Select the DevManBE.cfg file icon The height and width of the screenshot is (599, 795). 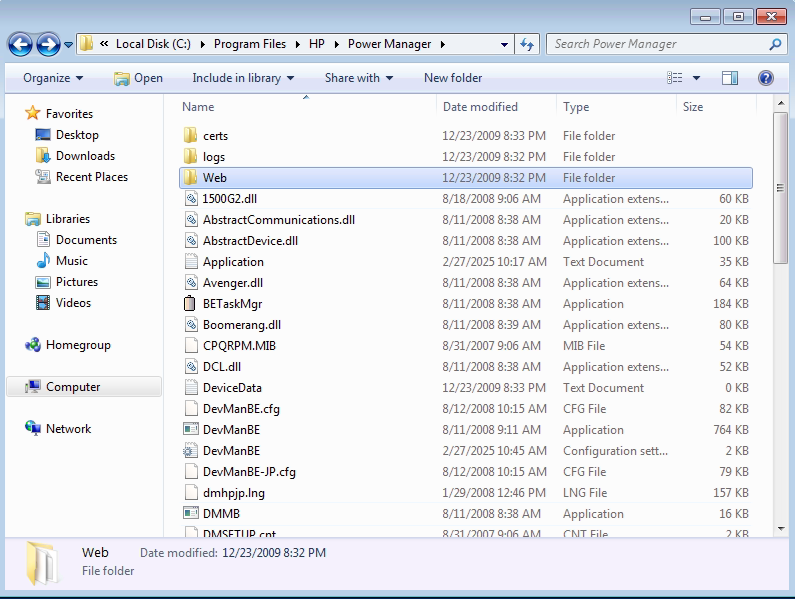click(x=191, y=408)
